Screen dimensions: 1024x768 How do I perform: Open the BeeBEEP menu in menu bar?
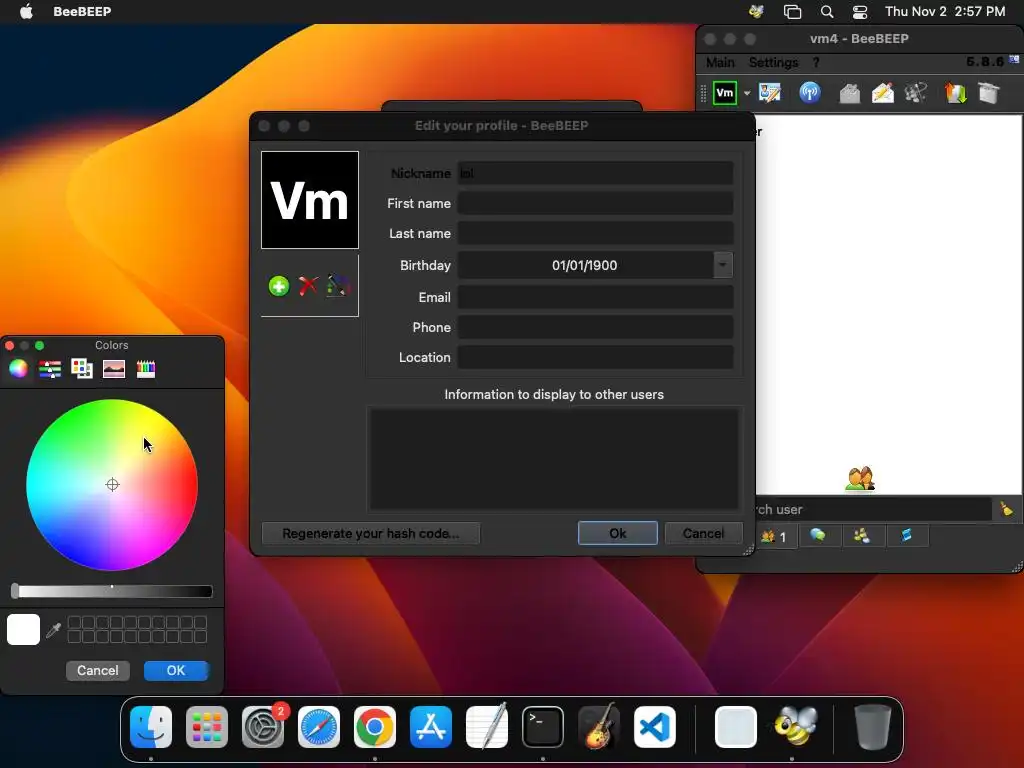[82, 11]
